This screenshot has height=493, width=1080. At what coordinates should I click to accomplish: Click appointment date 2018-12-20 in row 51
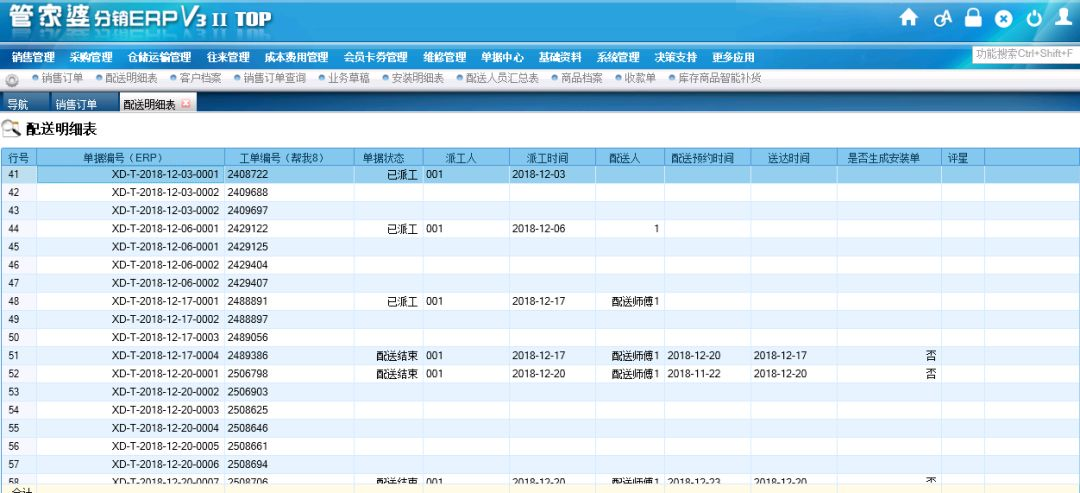pos(694,356)
